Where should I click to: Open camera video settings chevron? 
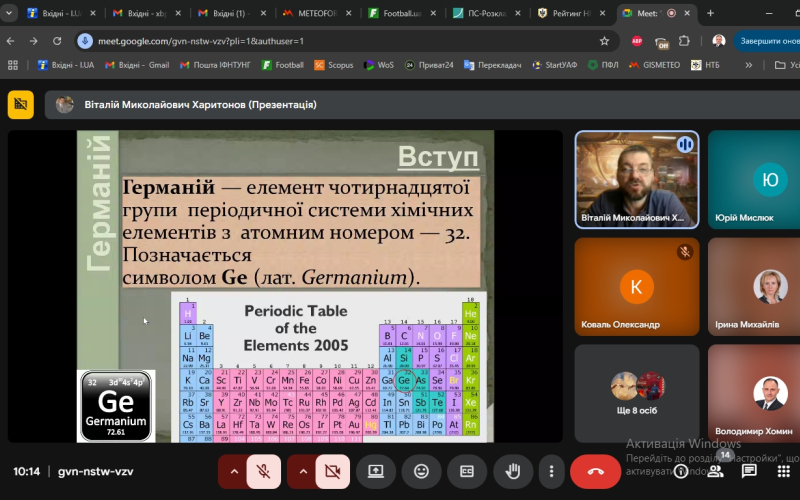(x=303, y=471)
